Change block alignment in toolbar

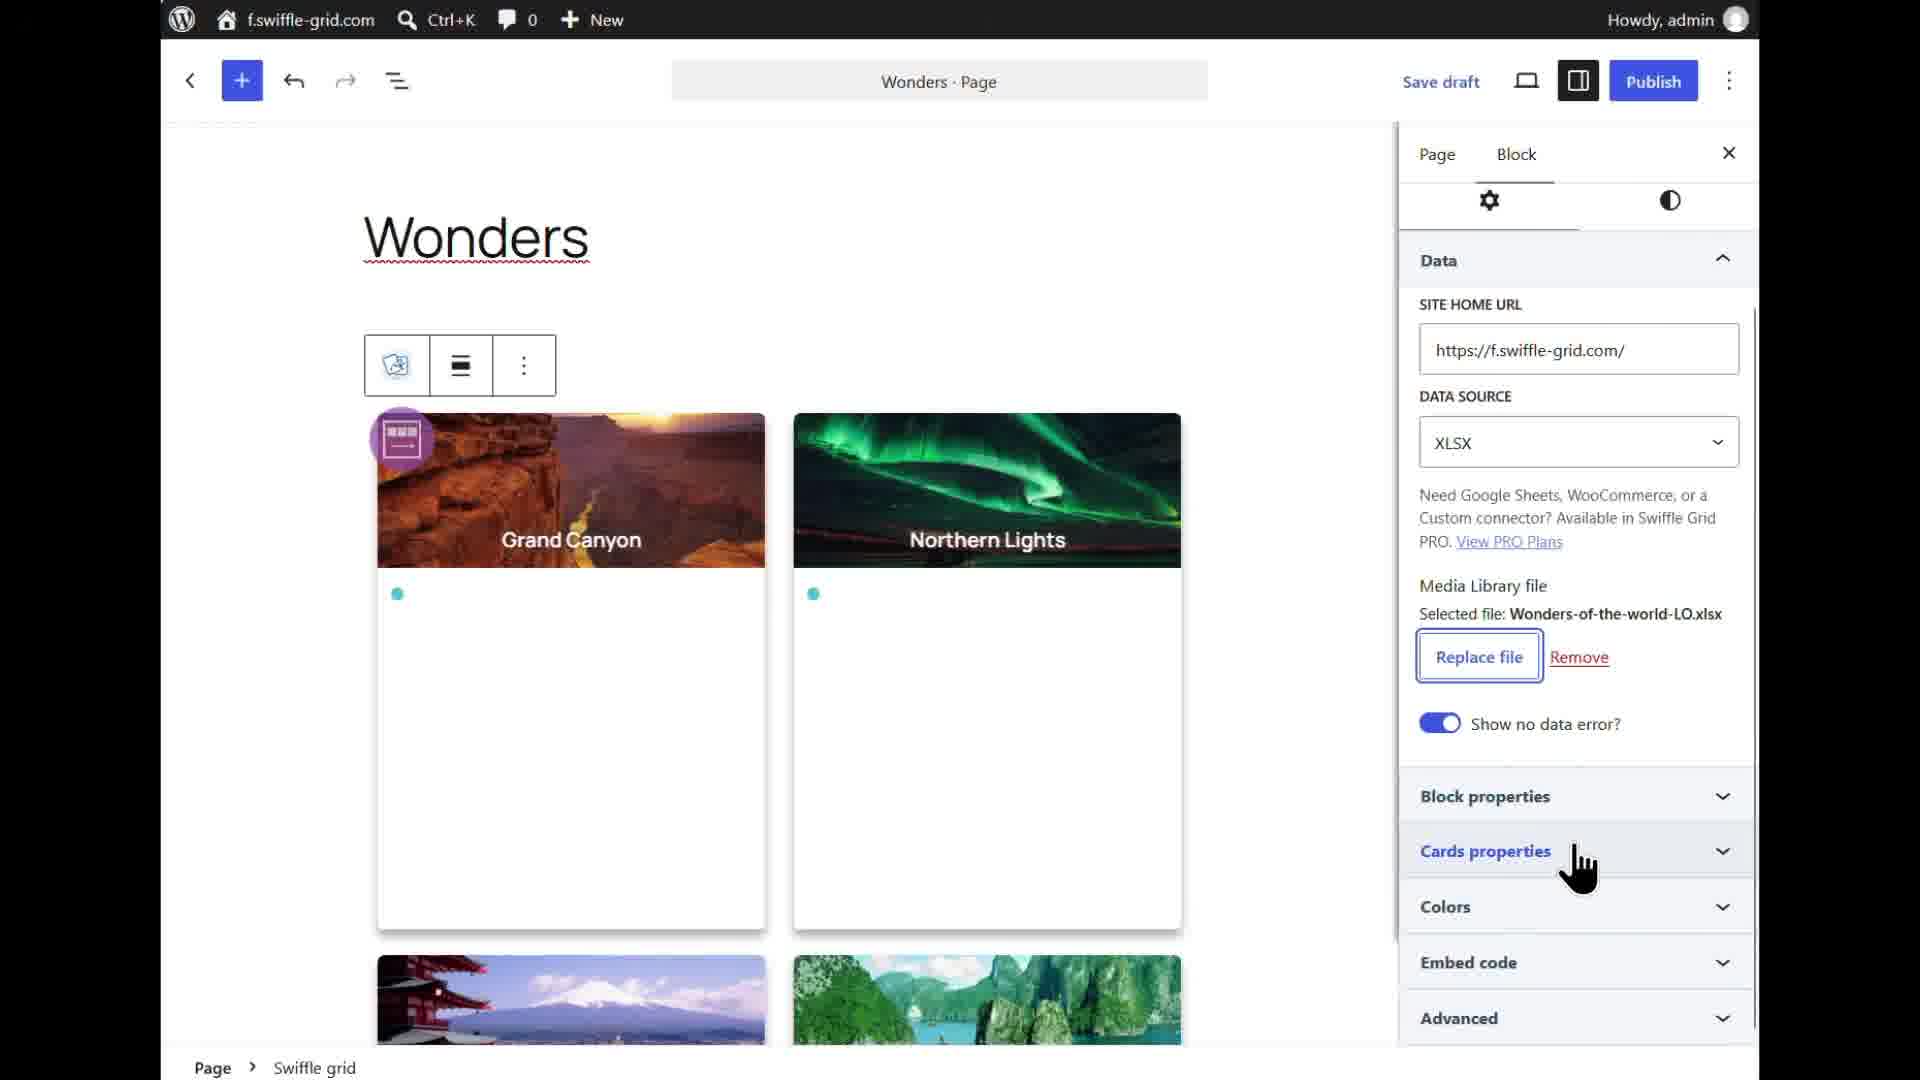[461, 365]
